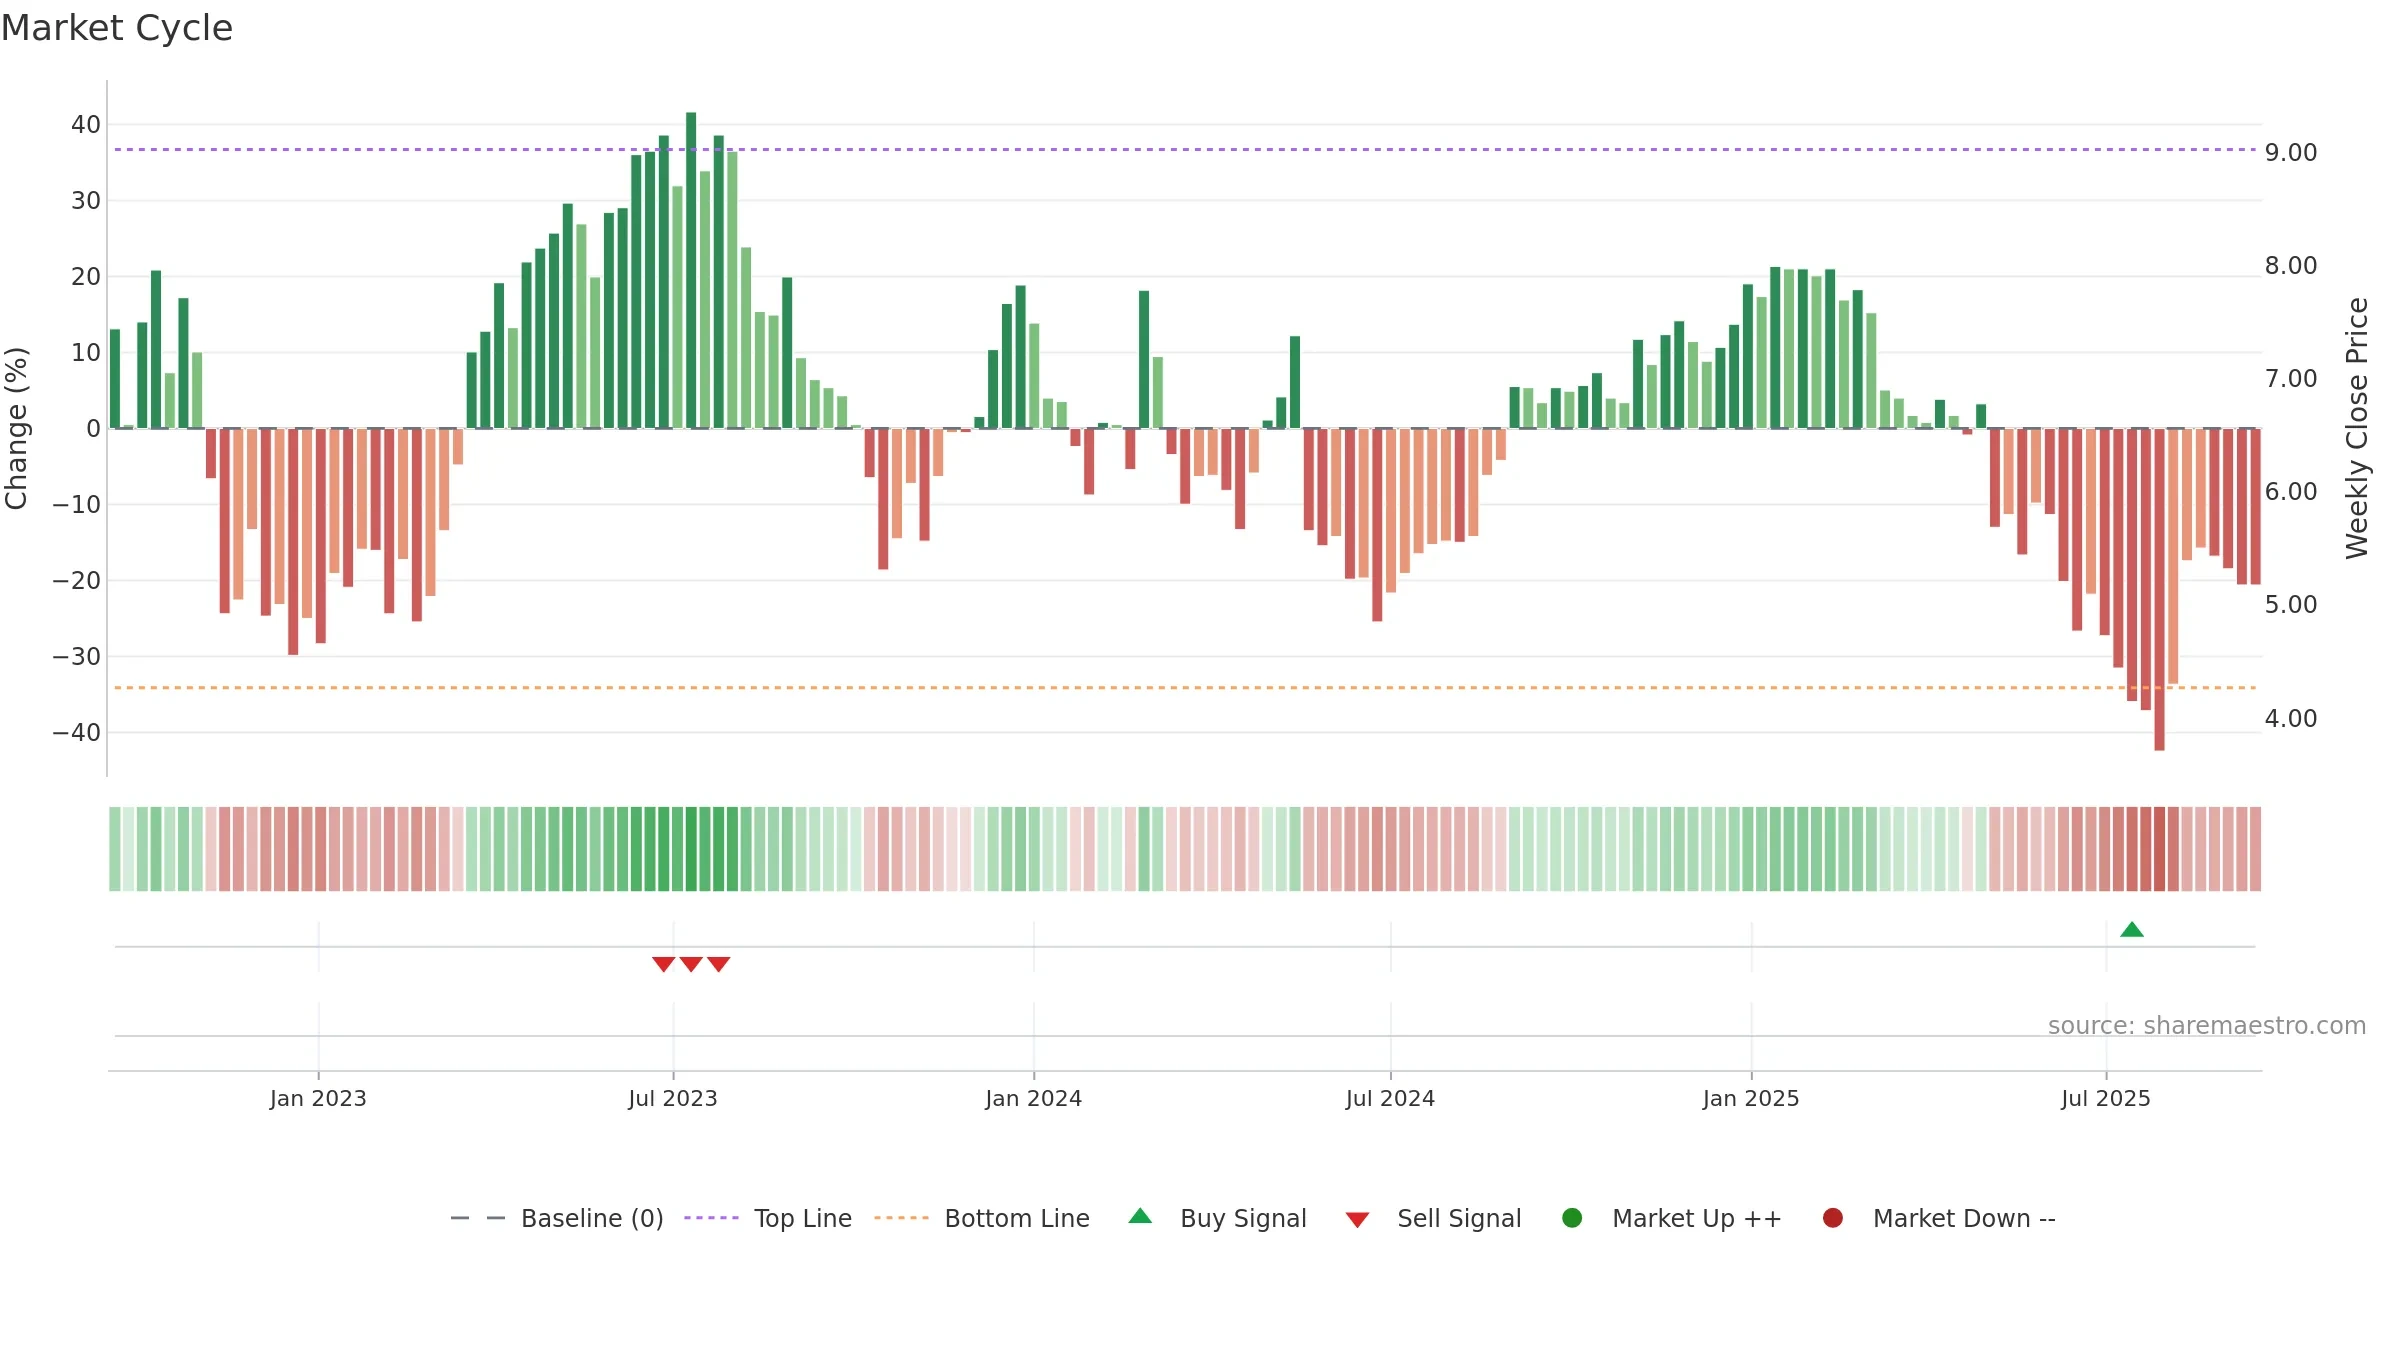Viewport: 2400px width, 1350px height.
Task: Toggle the Top Line legend entry
Action: pos(767,1218)
